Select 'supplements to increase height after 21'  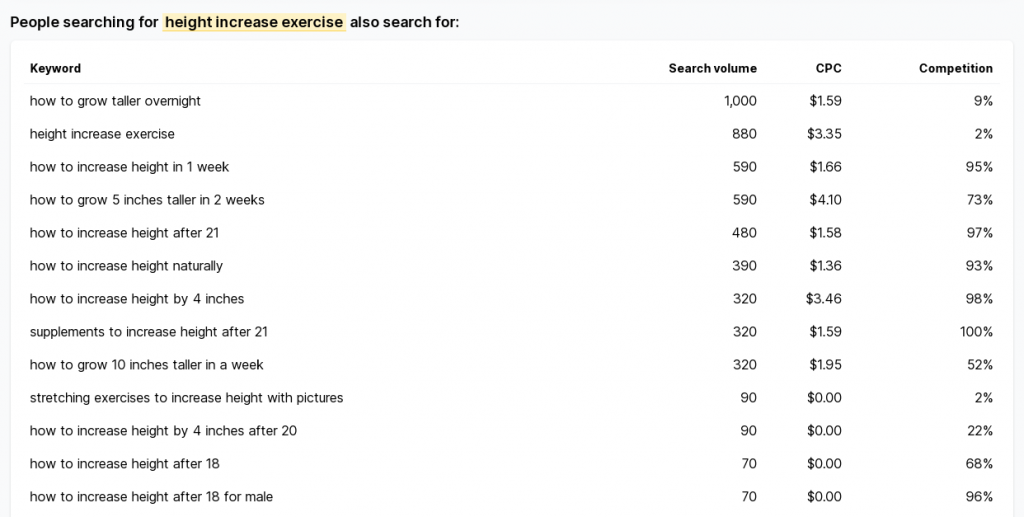148,332
